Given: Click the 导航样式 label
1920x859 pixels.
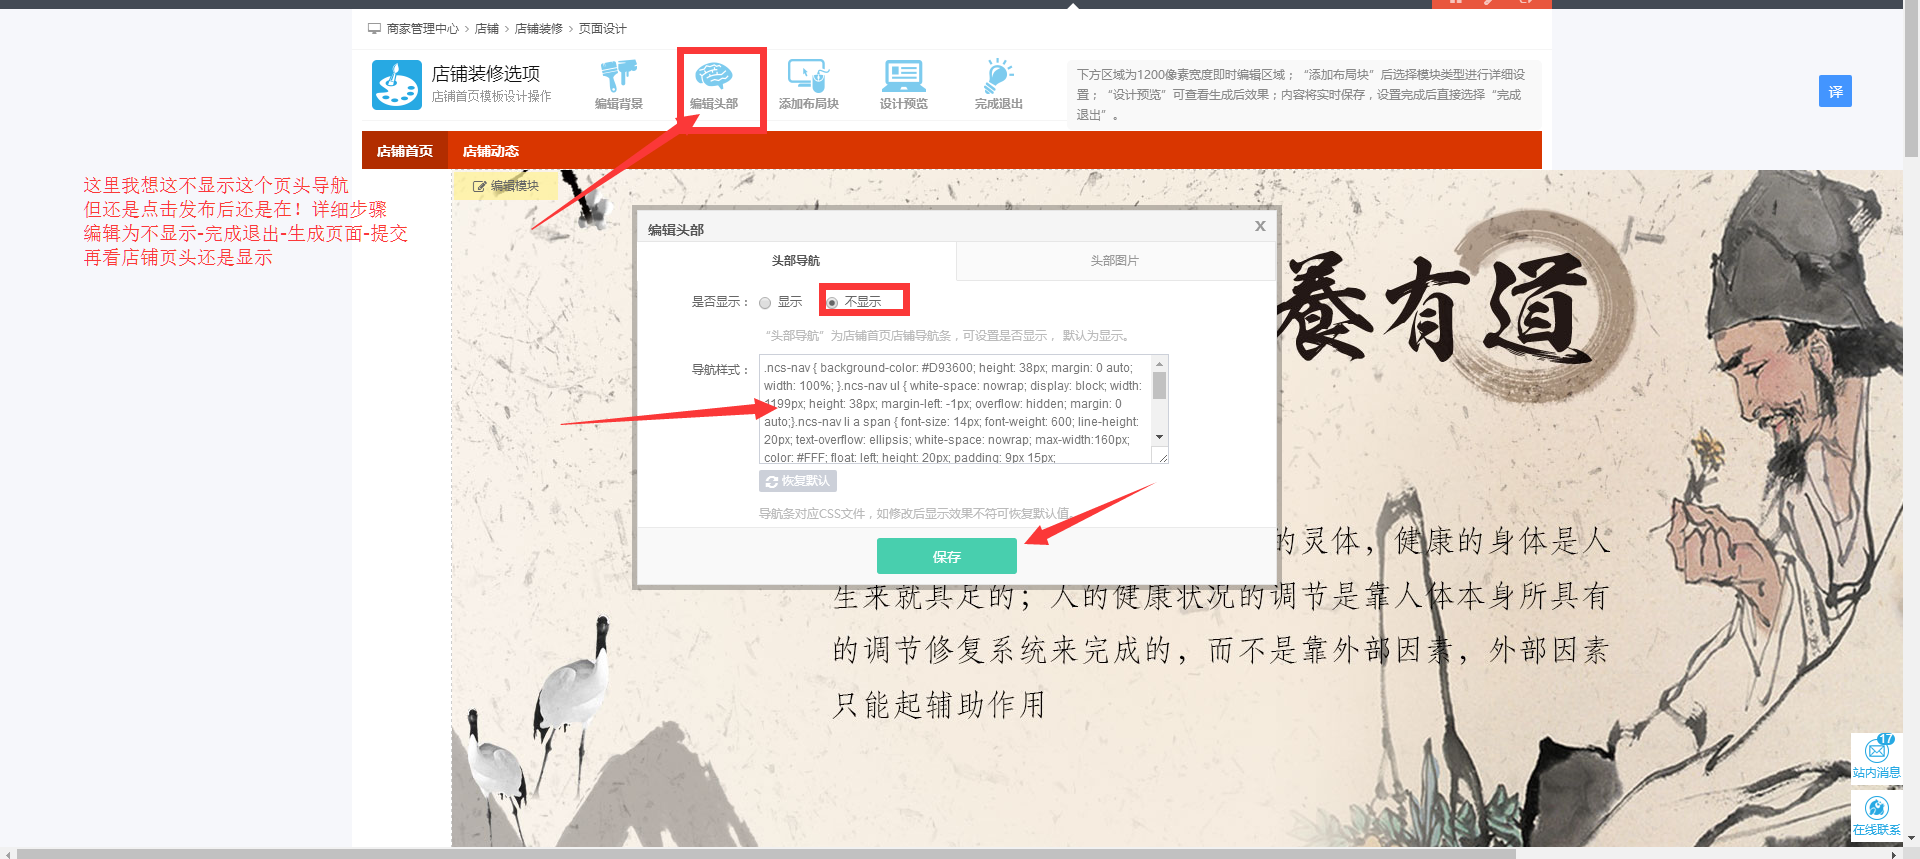Looking at the screenshot, I should click(720, 369).
